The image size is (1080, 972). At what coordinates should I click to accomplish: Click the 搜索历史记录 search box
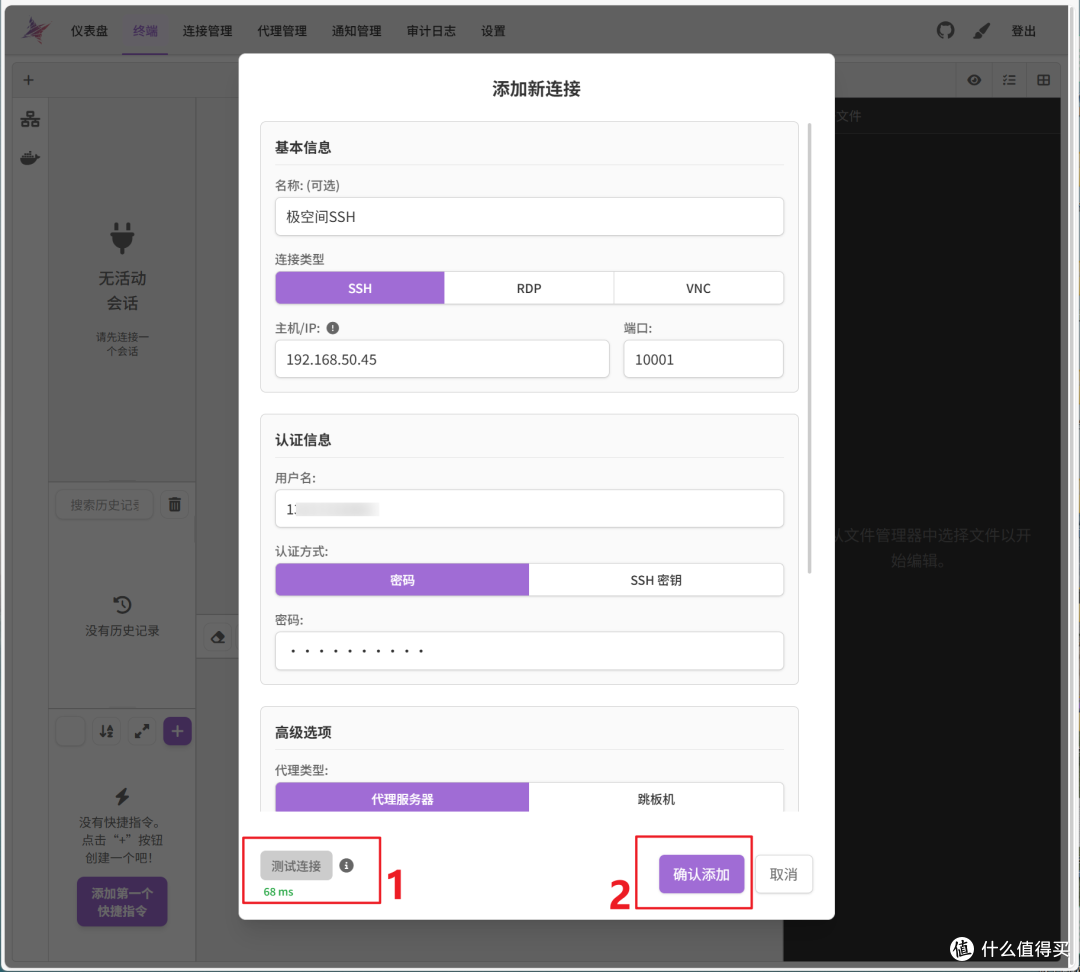pyautogui.click(x=105, y=505)
